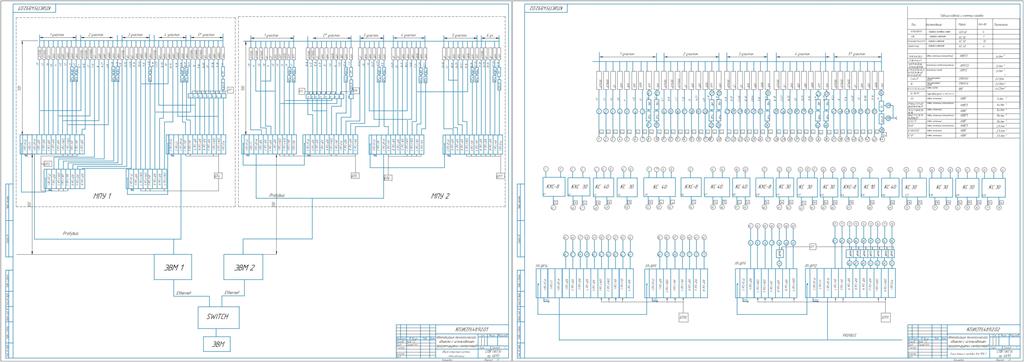Click the right sheet title block stamp

963,341
